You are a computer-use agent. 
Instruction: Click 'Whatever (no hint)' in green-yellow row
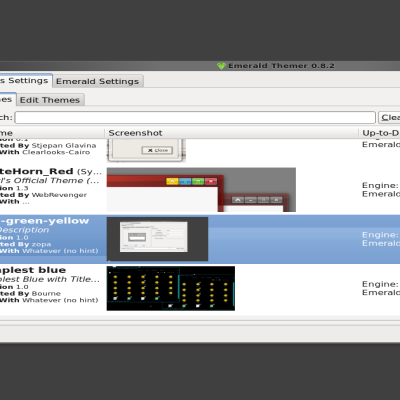click(60, 251)
